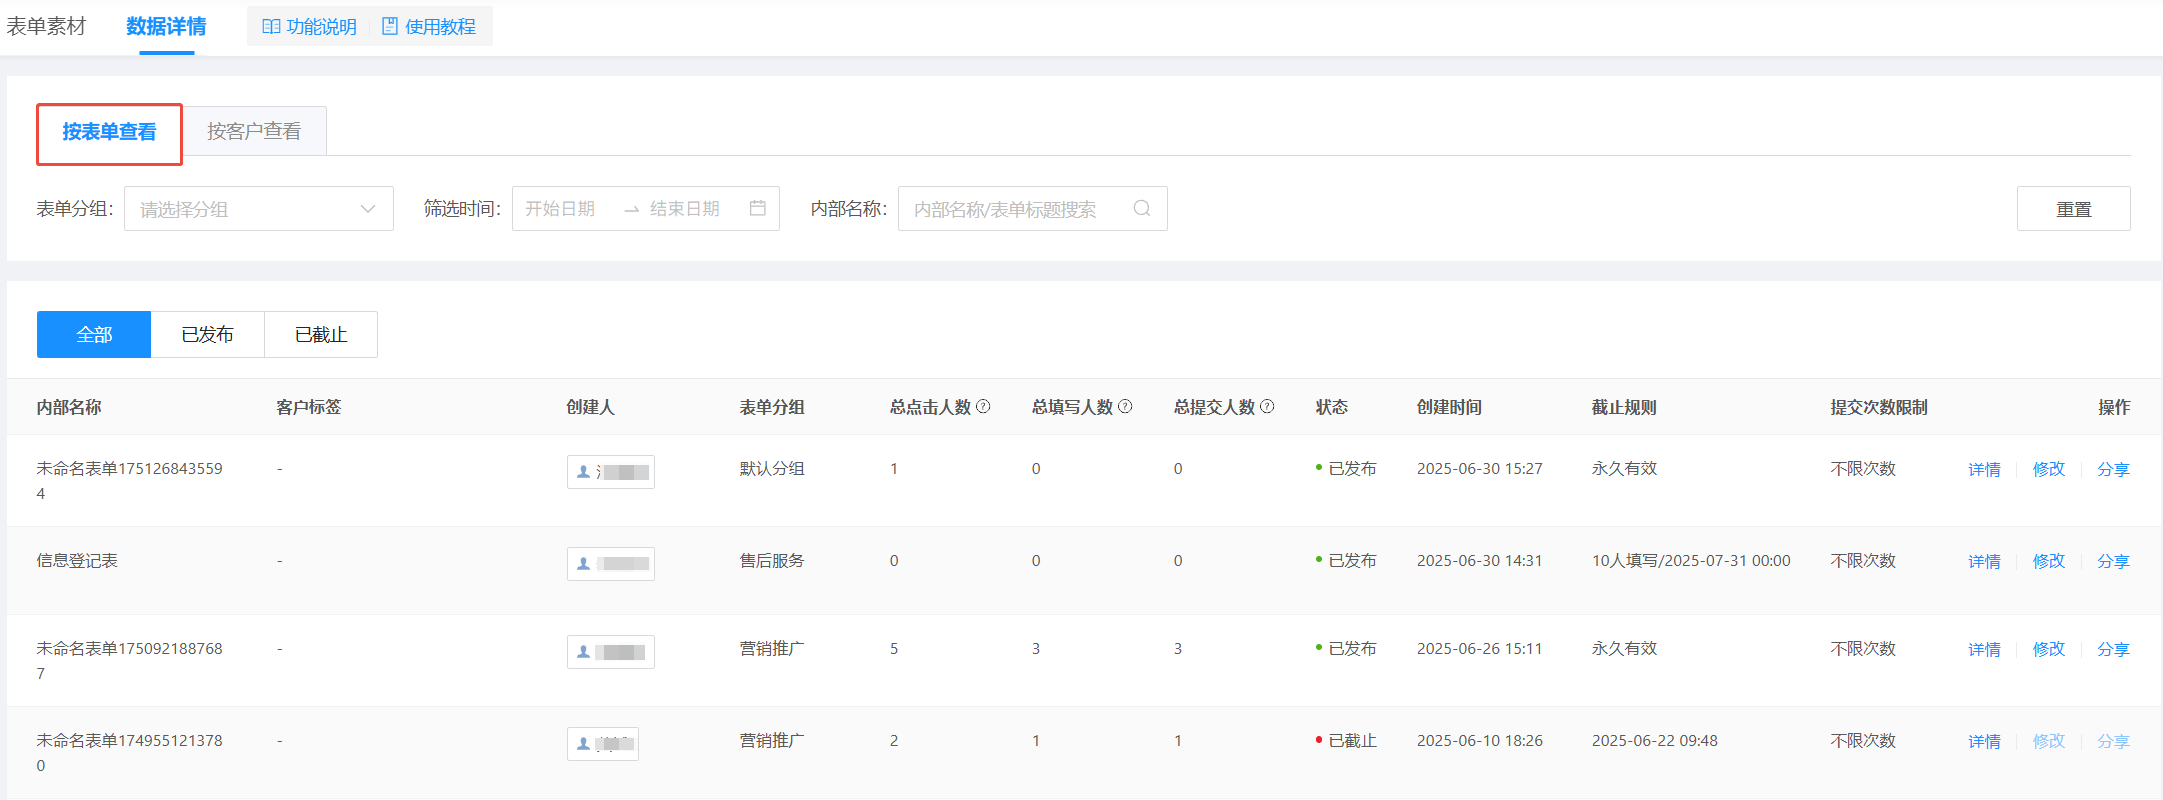
Task: Expand the 请选择分组 chevron arrow
Action: click(x=368, y=209)
